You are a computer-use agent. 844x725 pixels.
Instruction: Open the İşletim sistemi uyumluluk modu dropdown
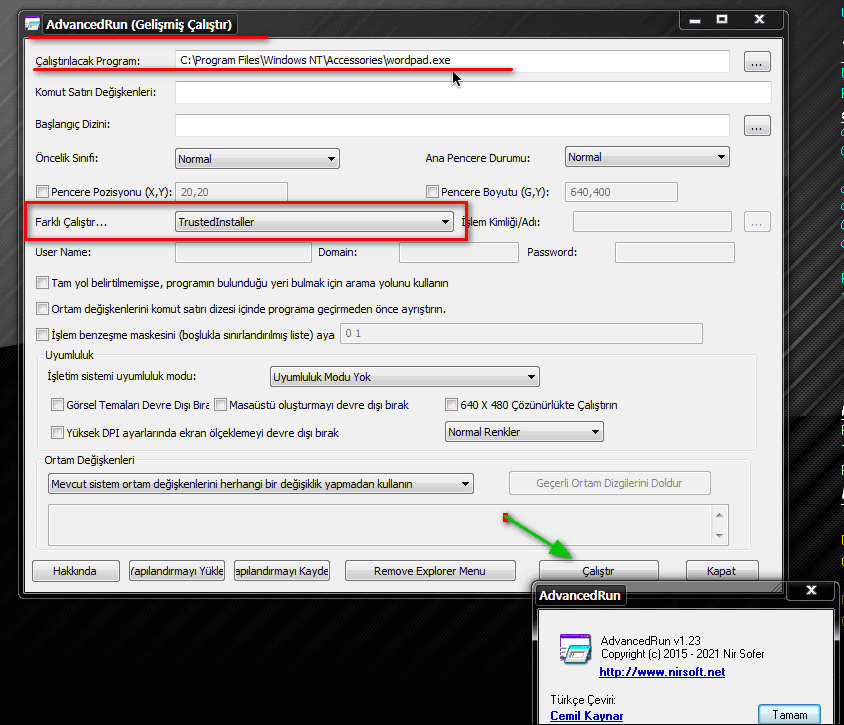(404, 377)
